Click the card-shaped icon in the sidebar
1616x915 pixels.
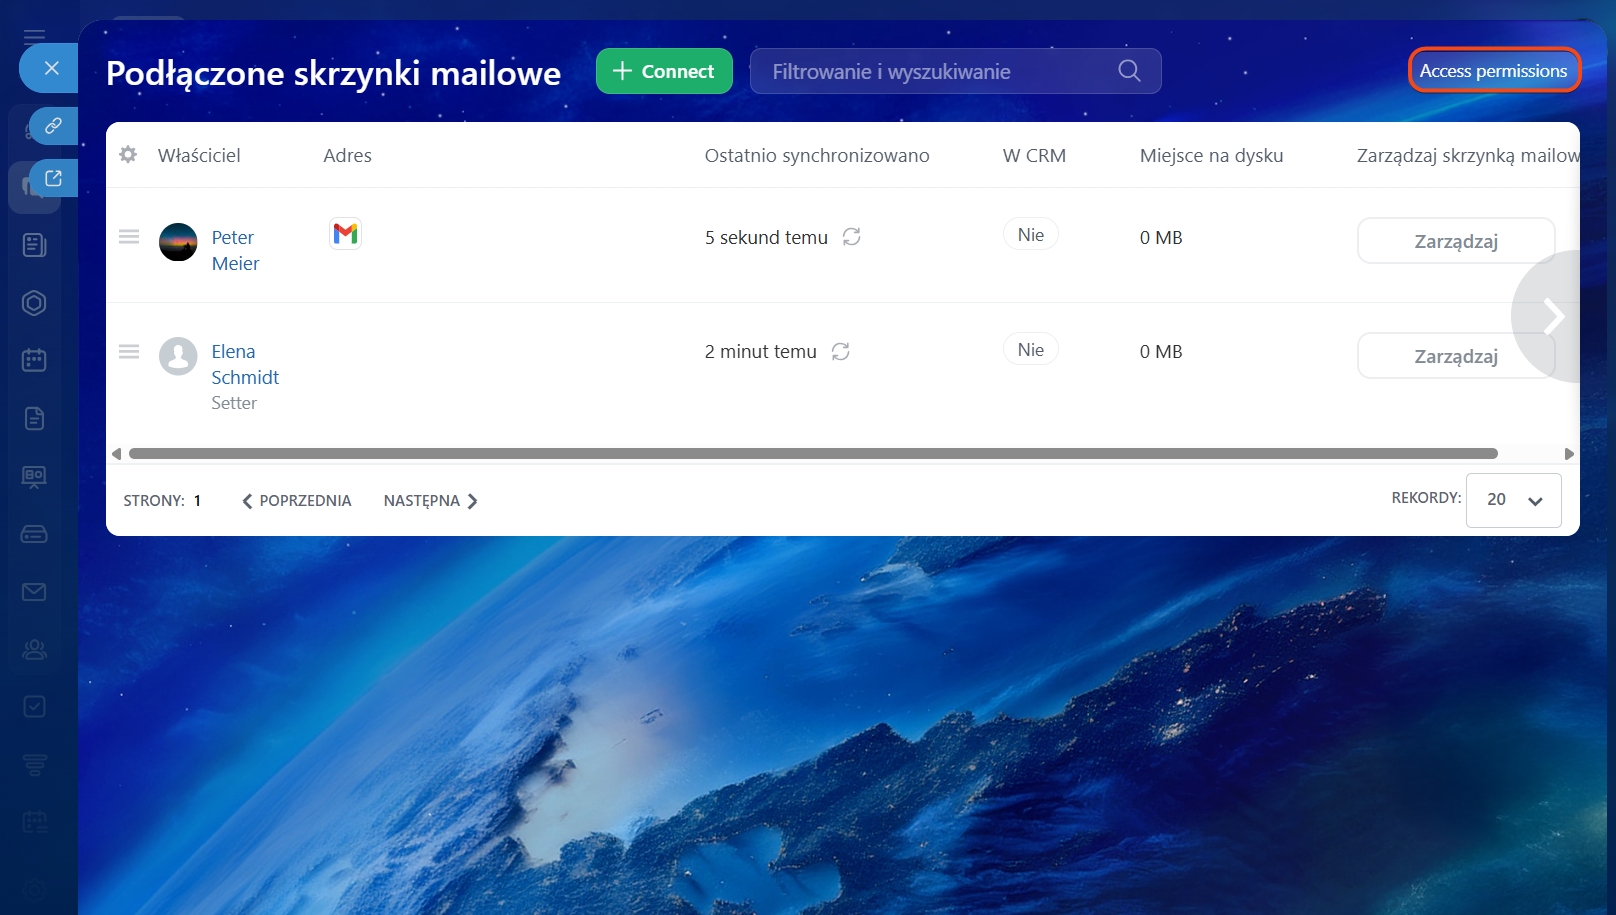click(x=34, y=534)
